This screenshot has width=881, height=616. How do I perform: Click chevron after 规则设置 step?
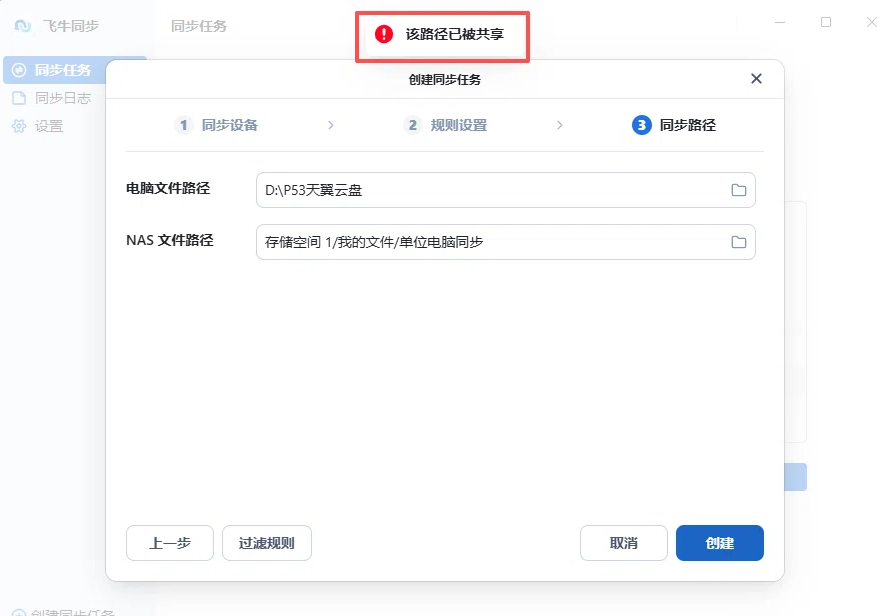(560, 125)
